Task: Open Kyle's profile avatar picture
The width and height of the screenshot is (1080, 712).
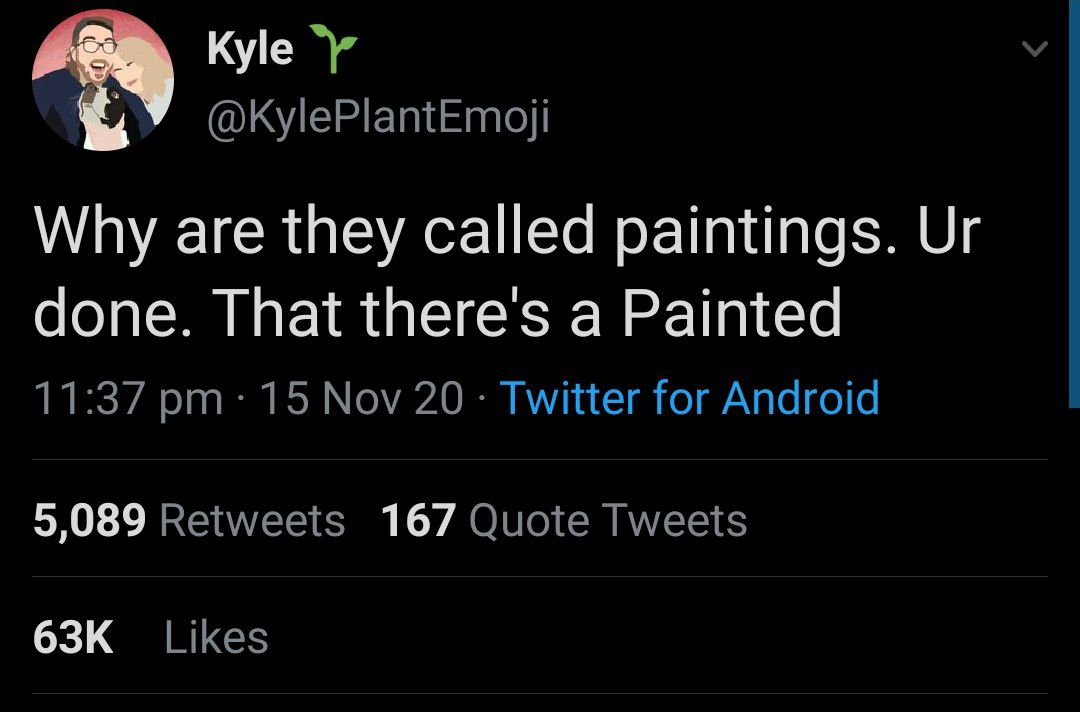Action: 103,80
